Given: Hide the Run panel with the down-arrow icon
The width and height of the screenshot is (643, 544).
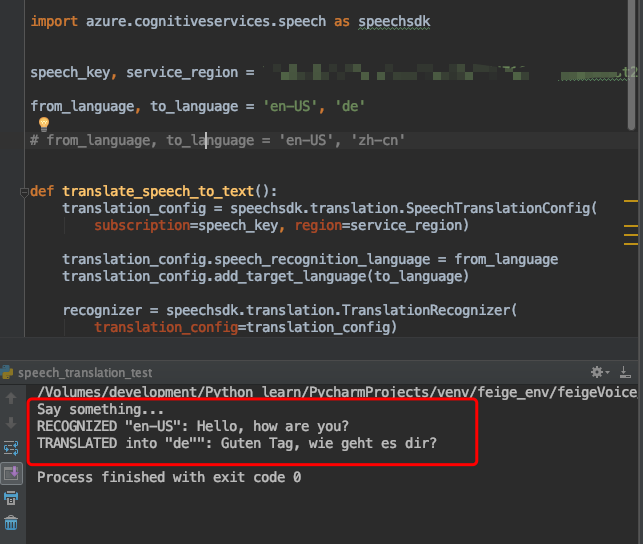Looking at the screenshot, I should click(x=625, y=372).
